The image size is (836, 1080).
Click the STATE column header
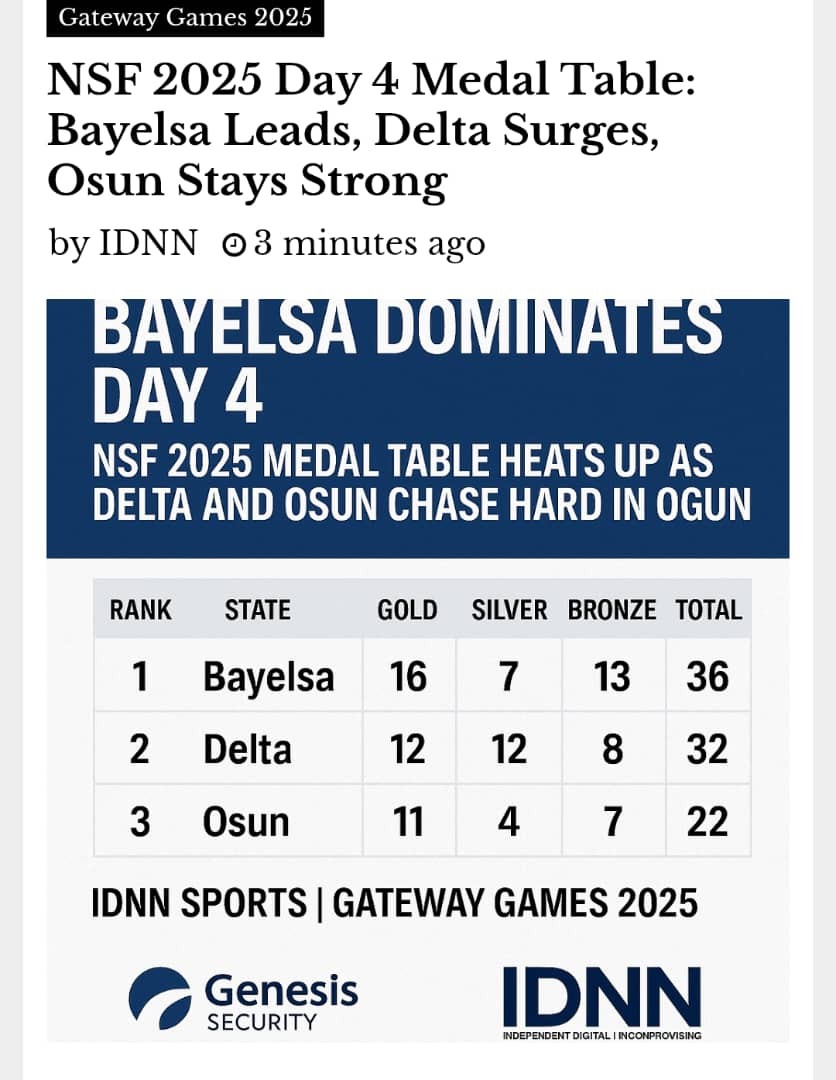(x=258, y=610)
